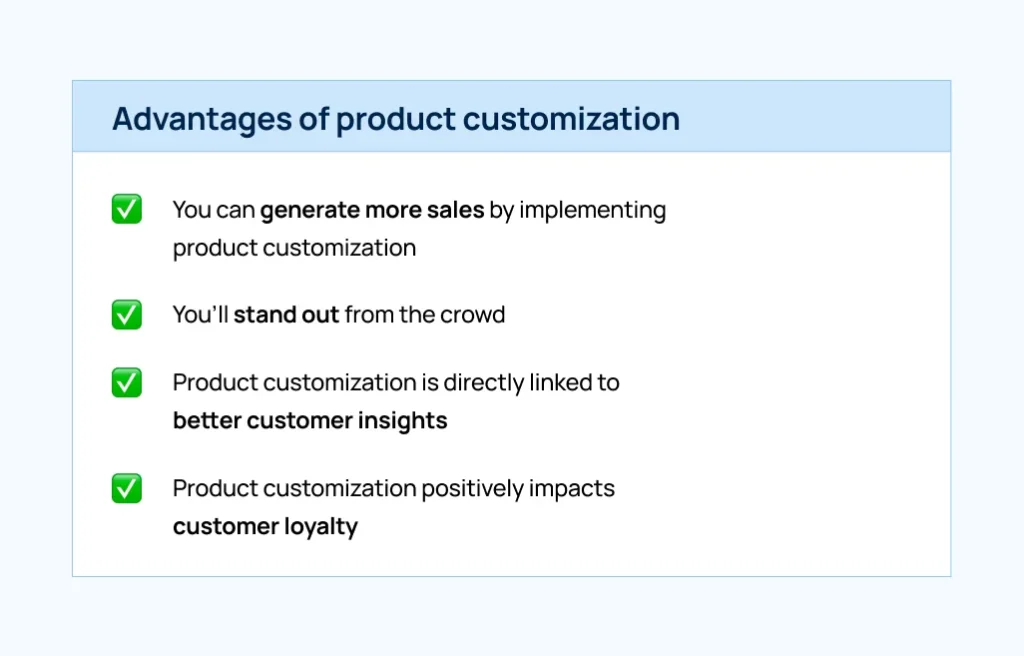Screen dimensions: 1024x656
Task: Click the line product customization under first bullet
Action: (295, 248)
